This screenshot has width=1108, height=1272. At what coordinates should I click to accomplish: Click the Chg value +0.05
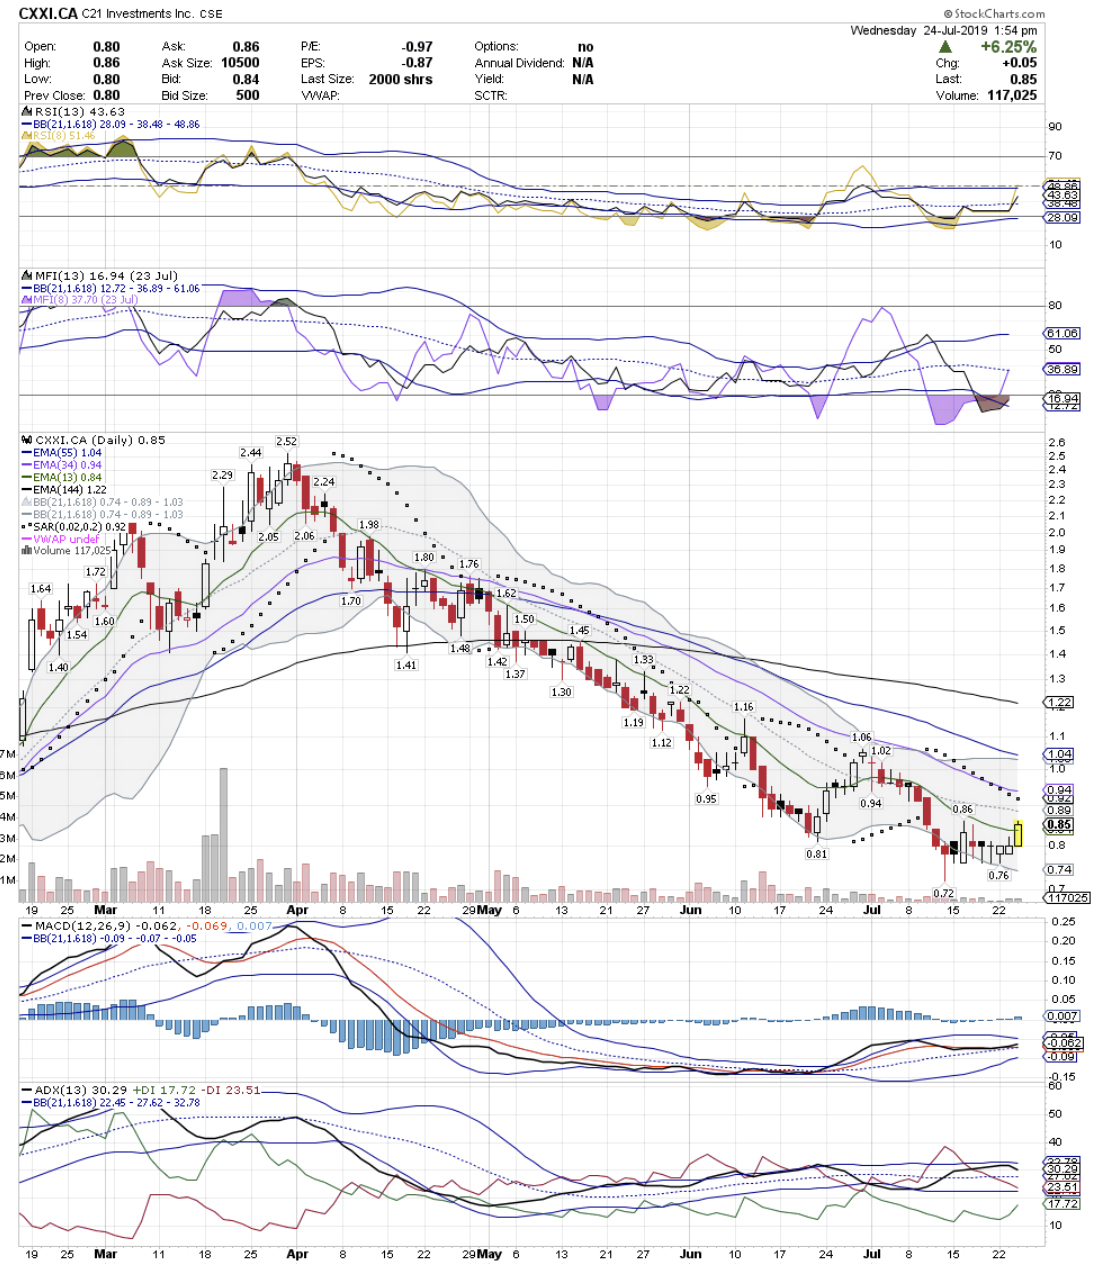pyautogui.click(x=1020, y=63)
